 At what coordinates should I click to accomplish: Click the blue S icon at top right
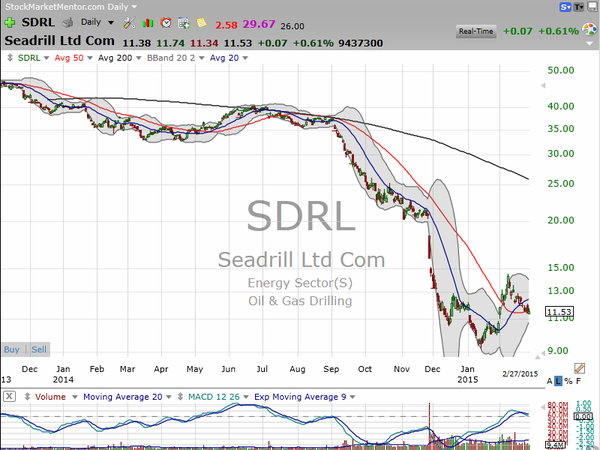pos(565,7)
